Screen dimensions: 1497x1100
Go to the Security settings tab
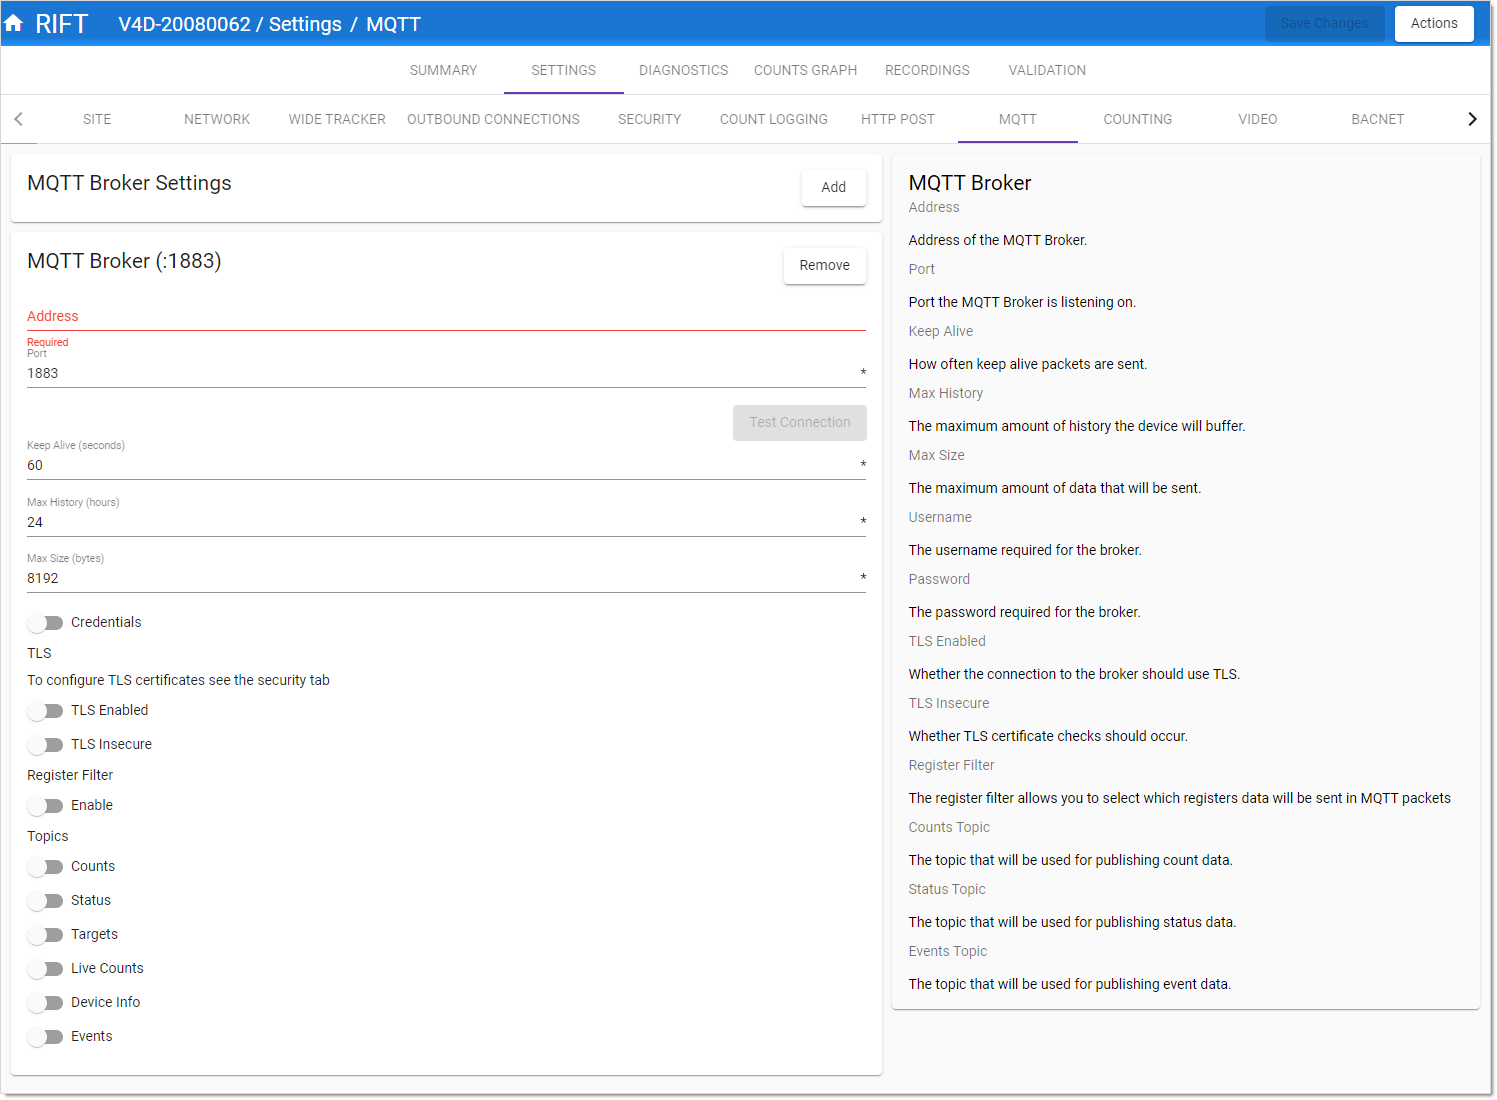(649, 119)
